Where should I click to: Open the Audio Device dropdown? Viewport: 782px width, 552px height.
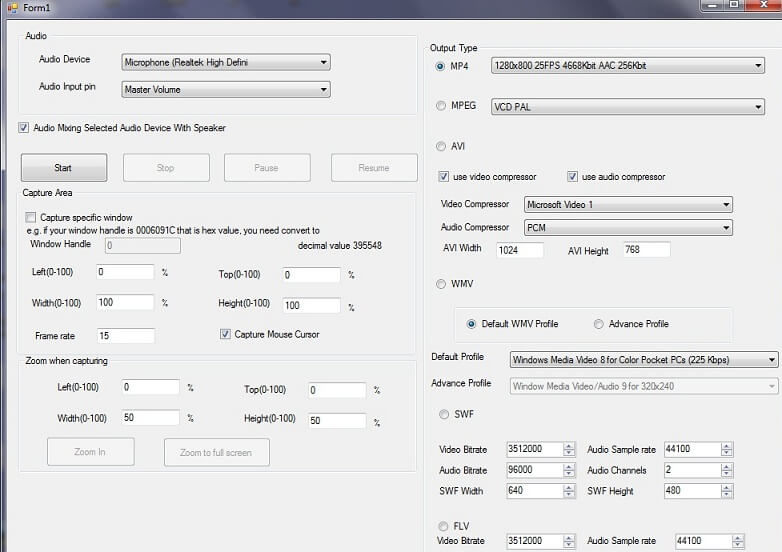[x=225, y=62]
